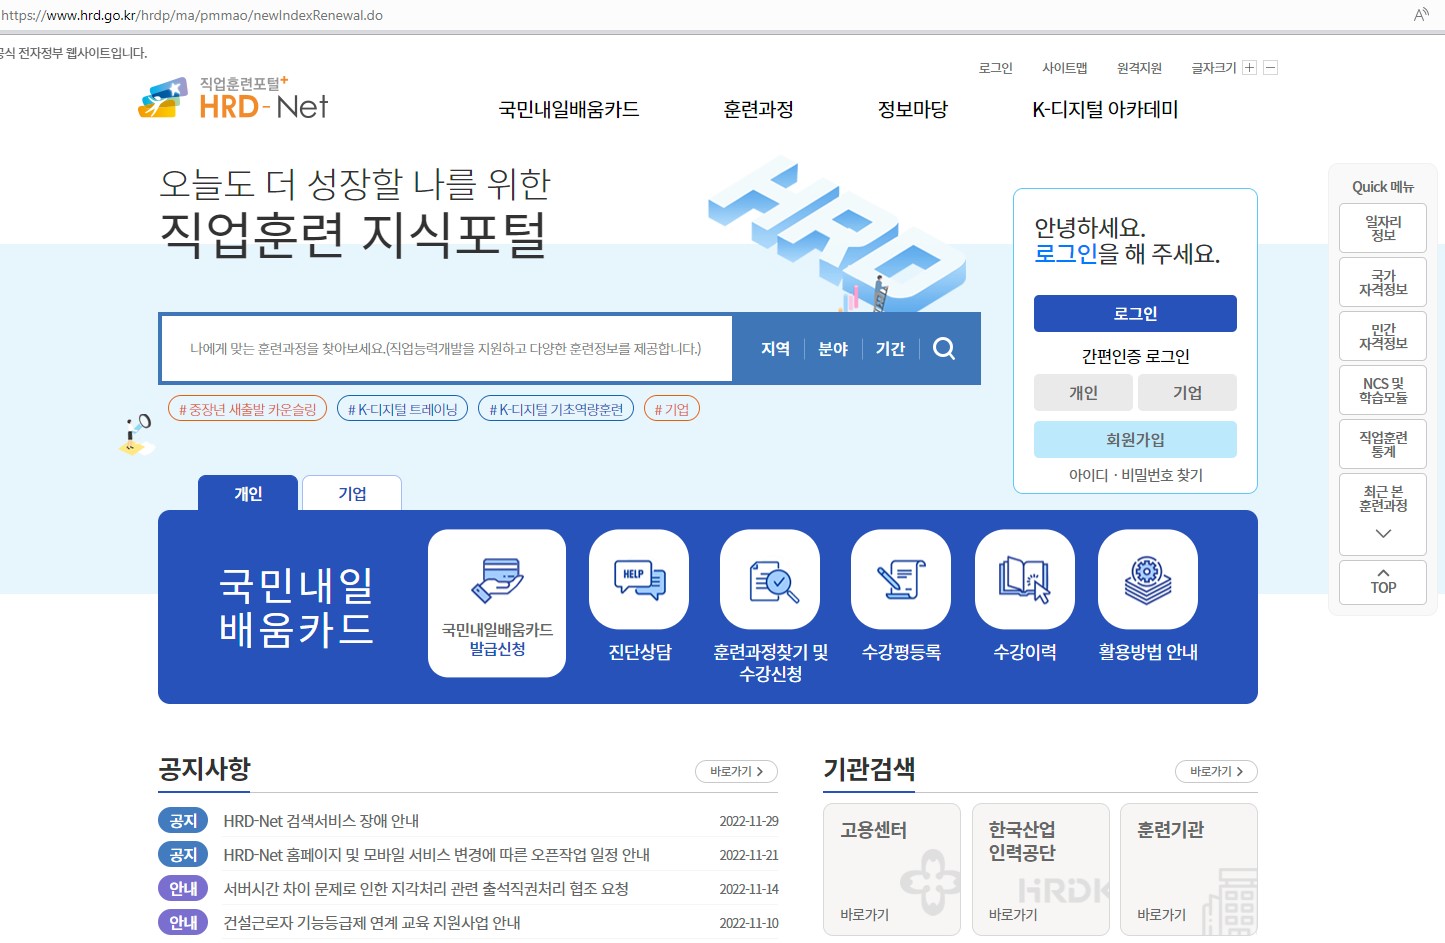
Task: Open 활용방법 안내 gear icon
Action: [x=1148, y=580]
